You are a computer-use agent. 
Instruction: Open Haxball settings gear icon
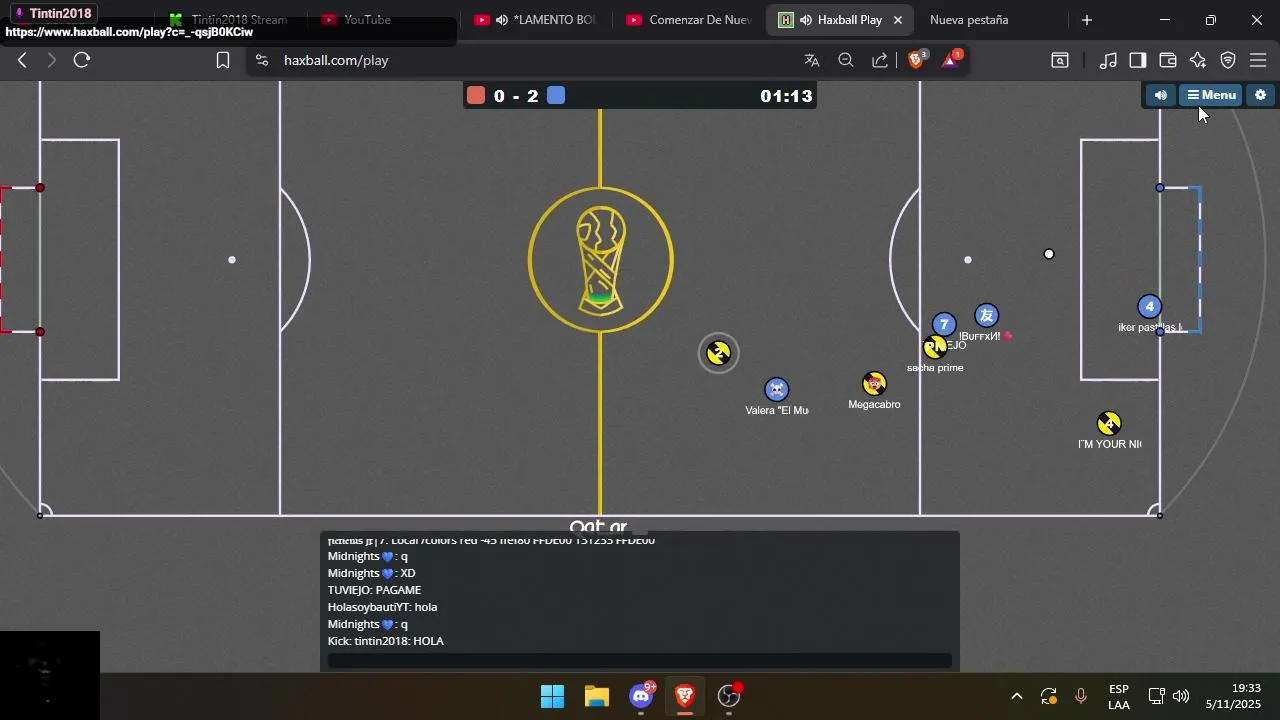tap(1260, 95)
